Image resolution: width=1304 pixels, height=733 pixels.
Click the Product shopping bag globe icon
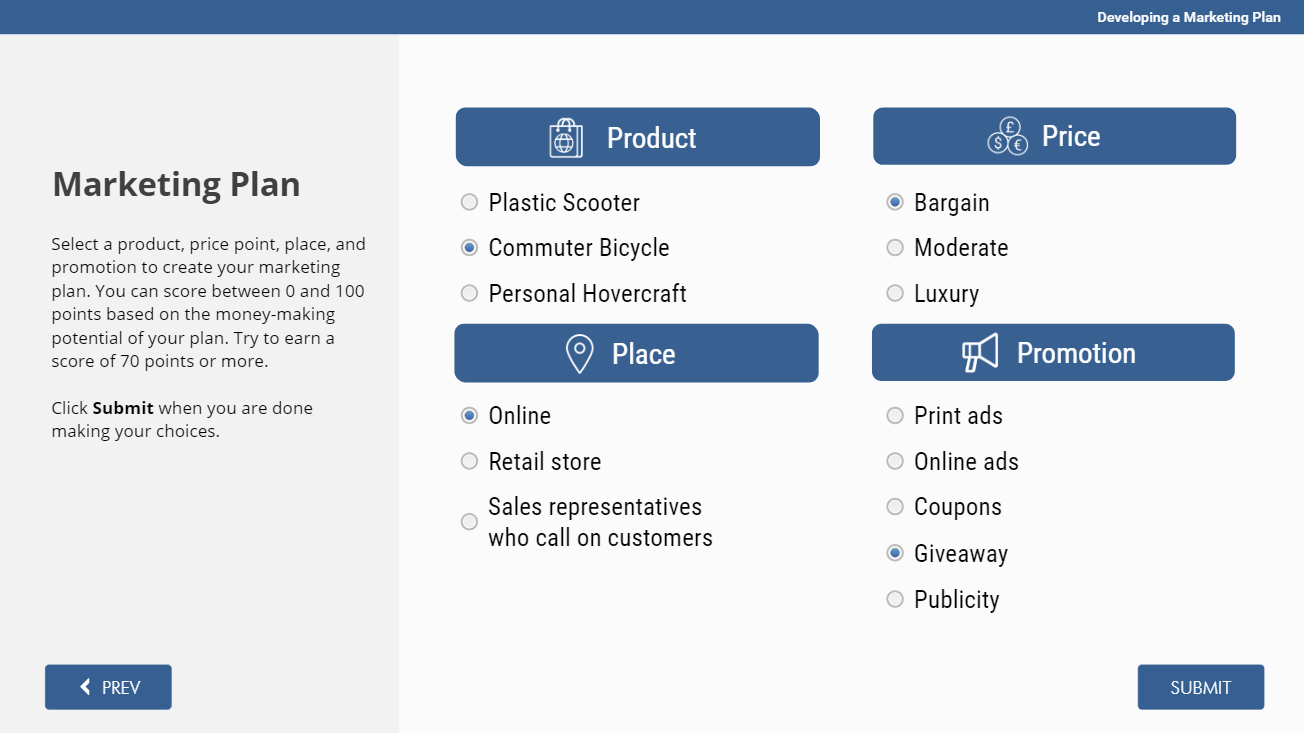click(x=565, y=138)
